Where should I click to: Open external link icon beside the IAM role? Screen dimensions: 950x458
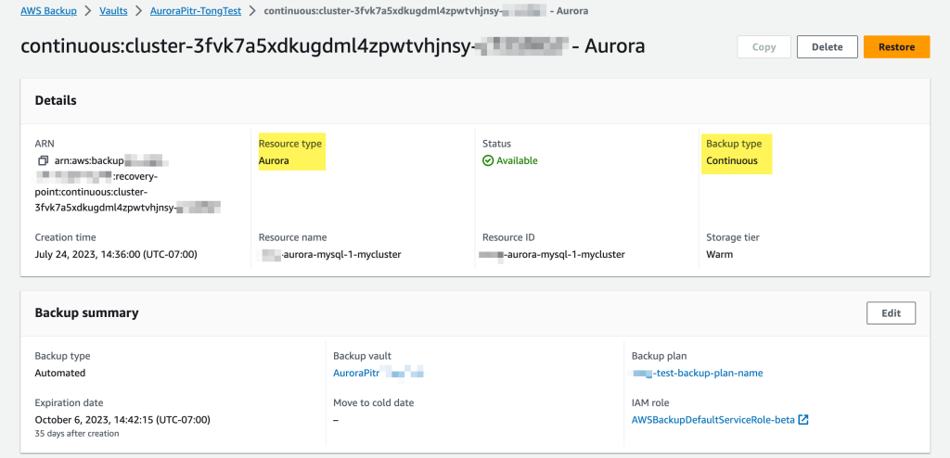point(803,419)
